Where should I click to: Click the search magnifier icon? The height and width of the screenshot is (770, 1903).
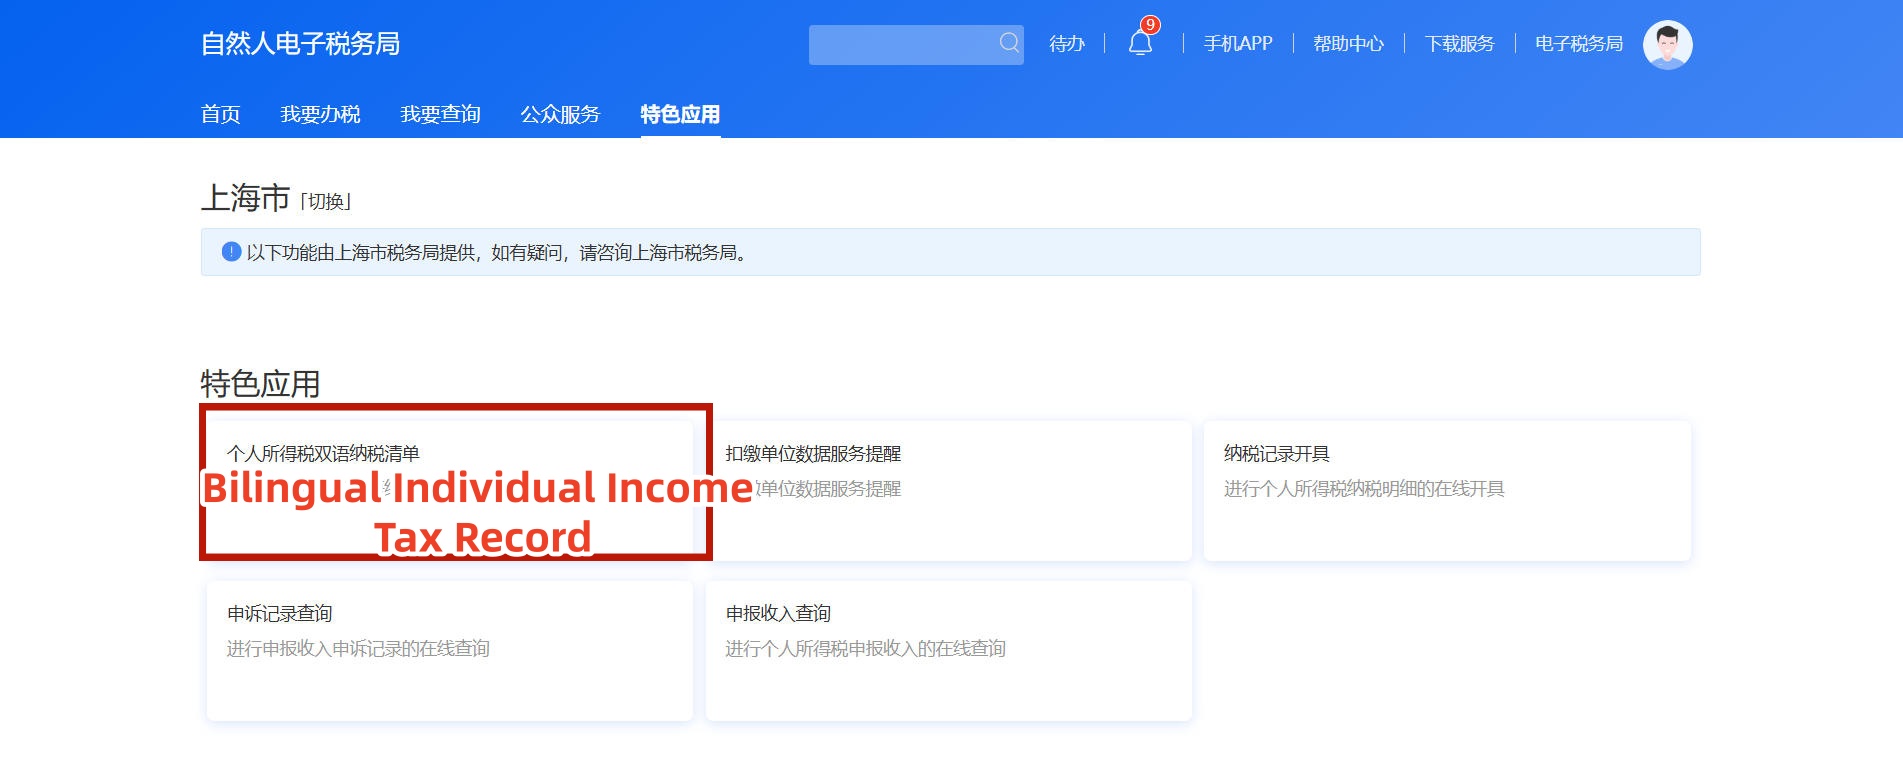coord(1009,43)
